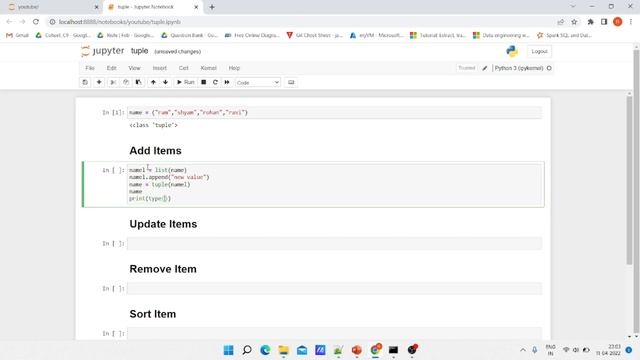The width and height of the screenshot is (640, 360).
Task: Click the save and checkpoint toolbar icon
Action: (85, 82)
